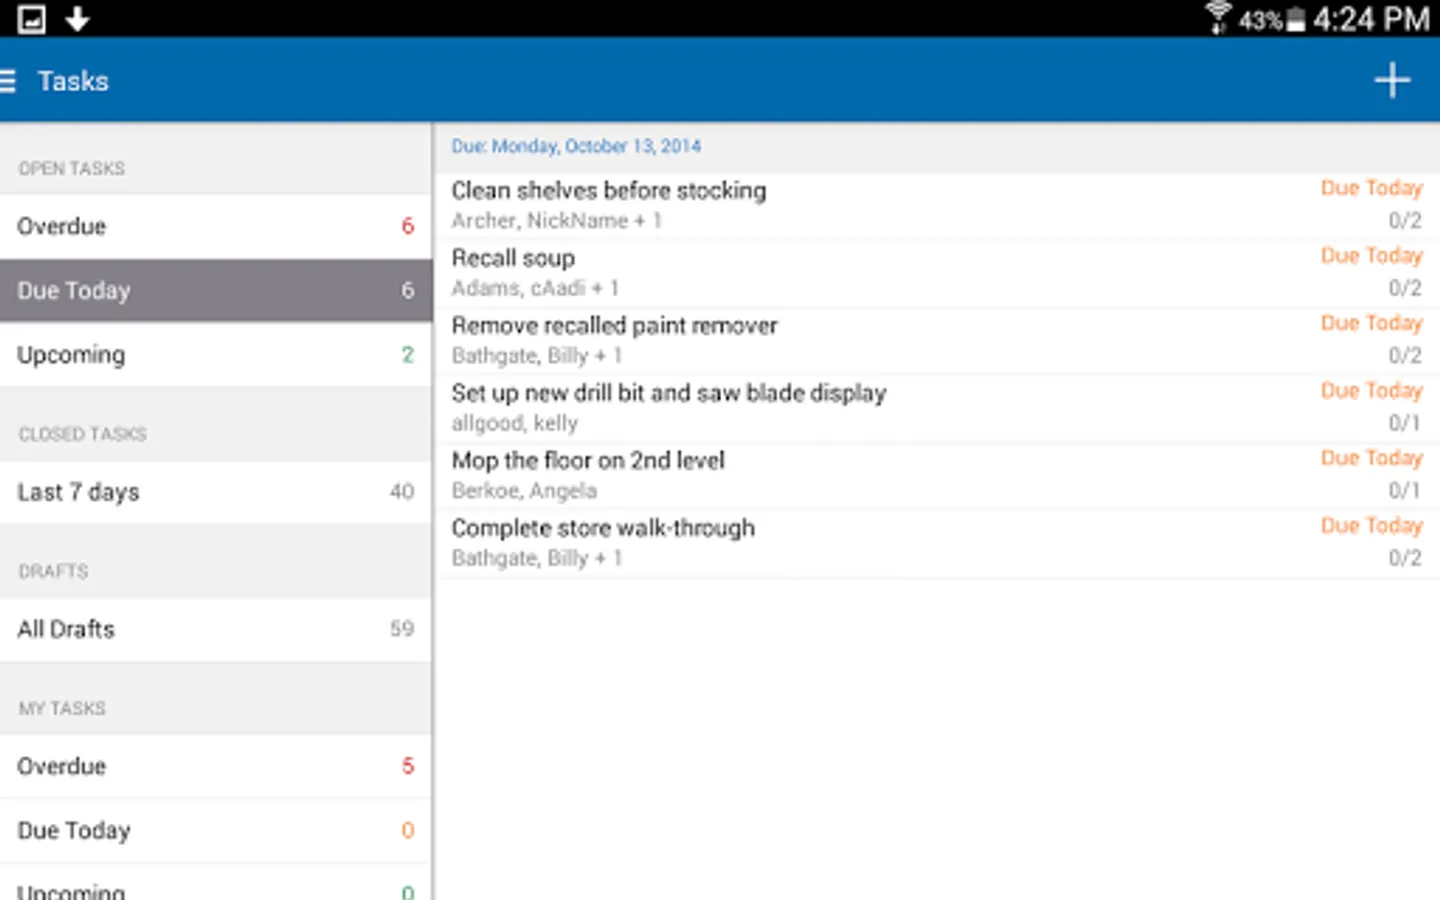Tap the Tasks title in the header
The image size is (1440, 900).
coord(73,81)
